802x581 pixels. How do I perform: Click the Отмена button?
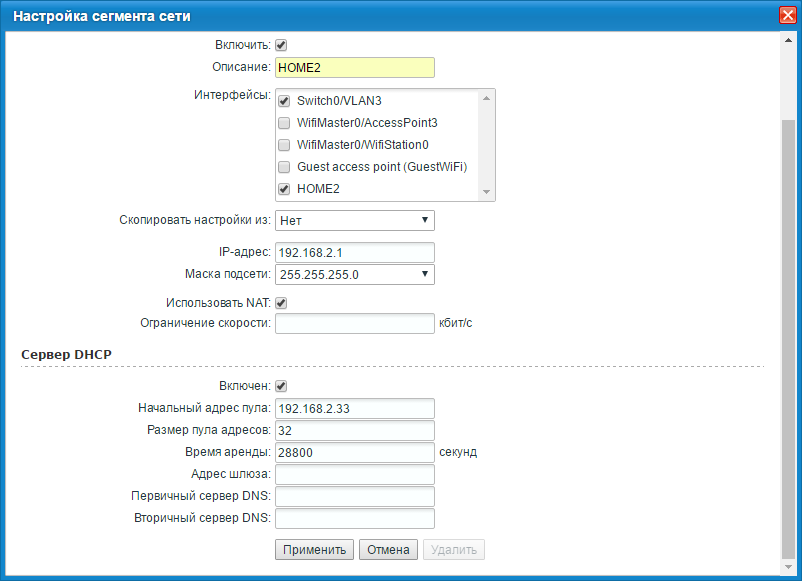point(388,550)
